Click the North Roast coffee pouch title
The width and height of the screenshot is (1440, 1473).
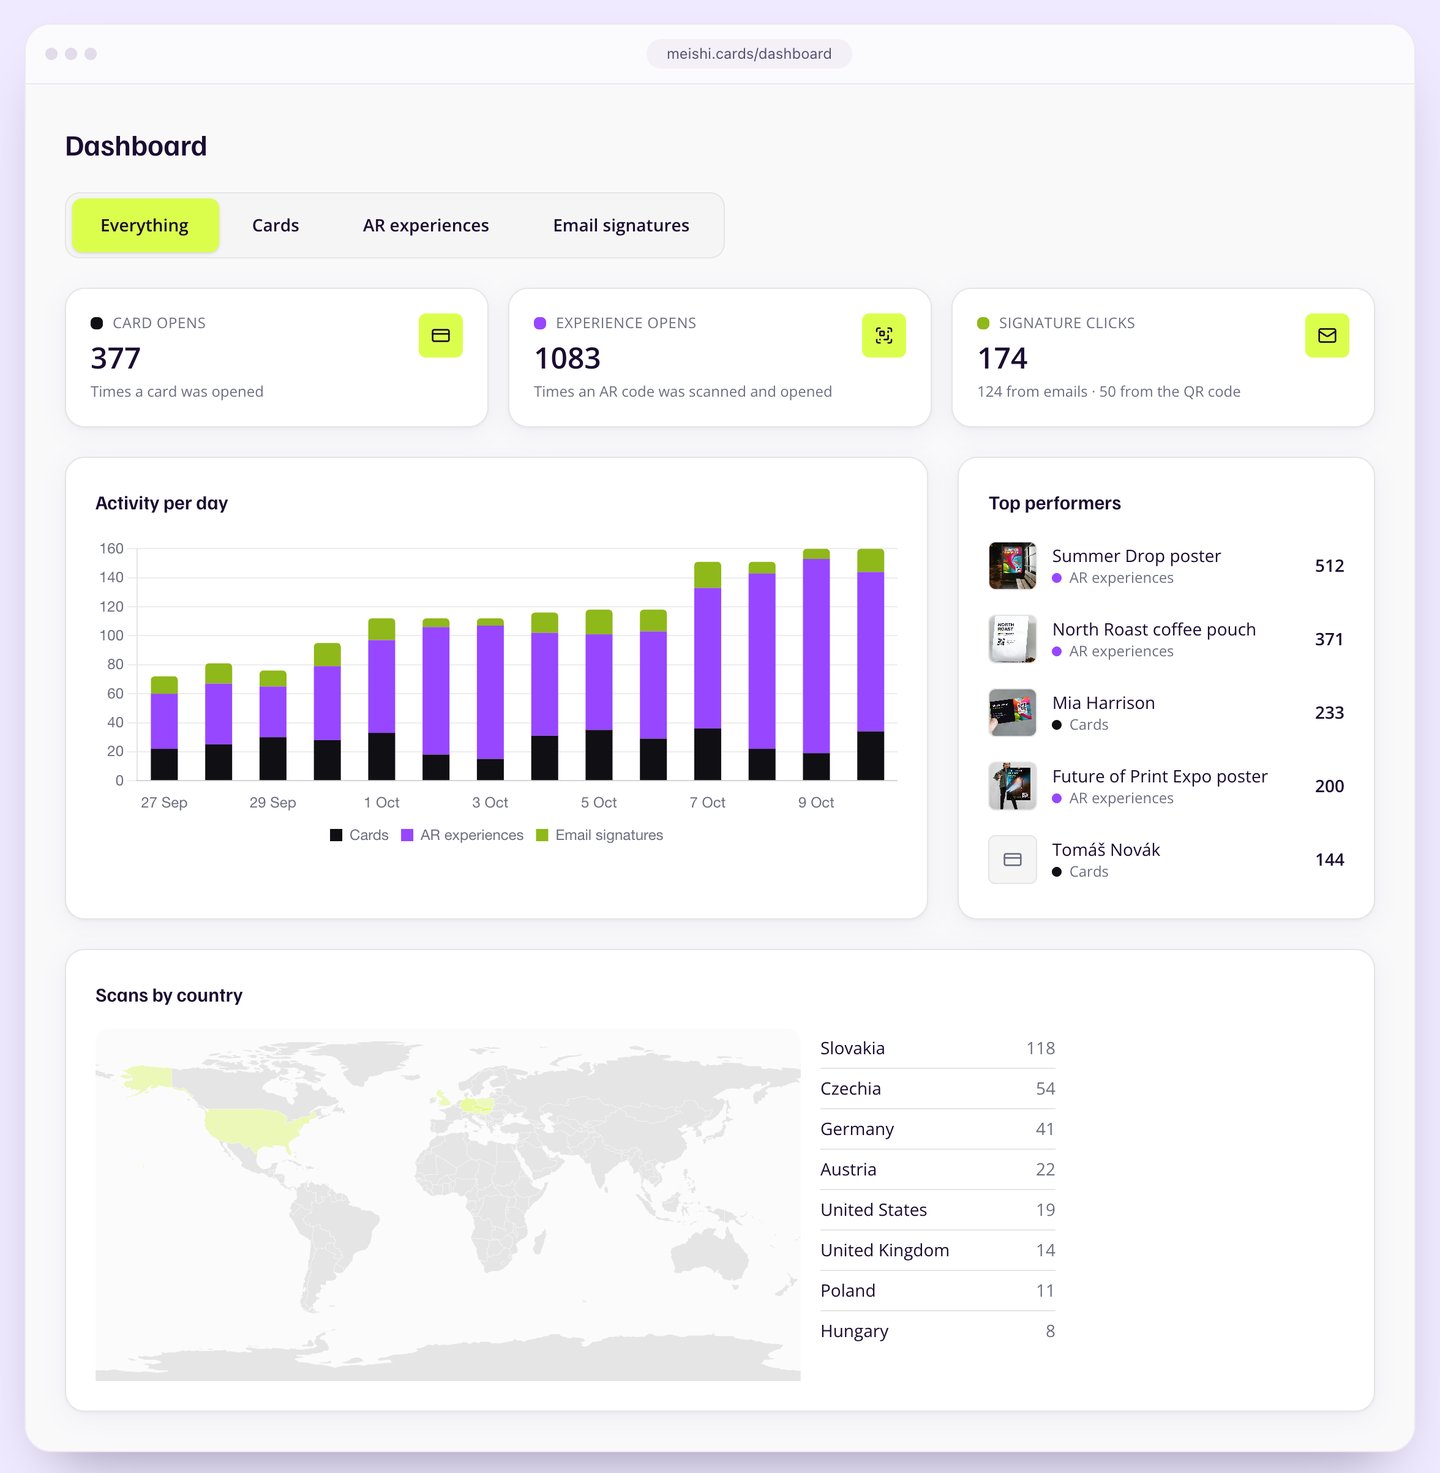[x=1154, y=629]
